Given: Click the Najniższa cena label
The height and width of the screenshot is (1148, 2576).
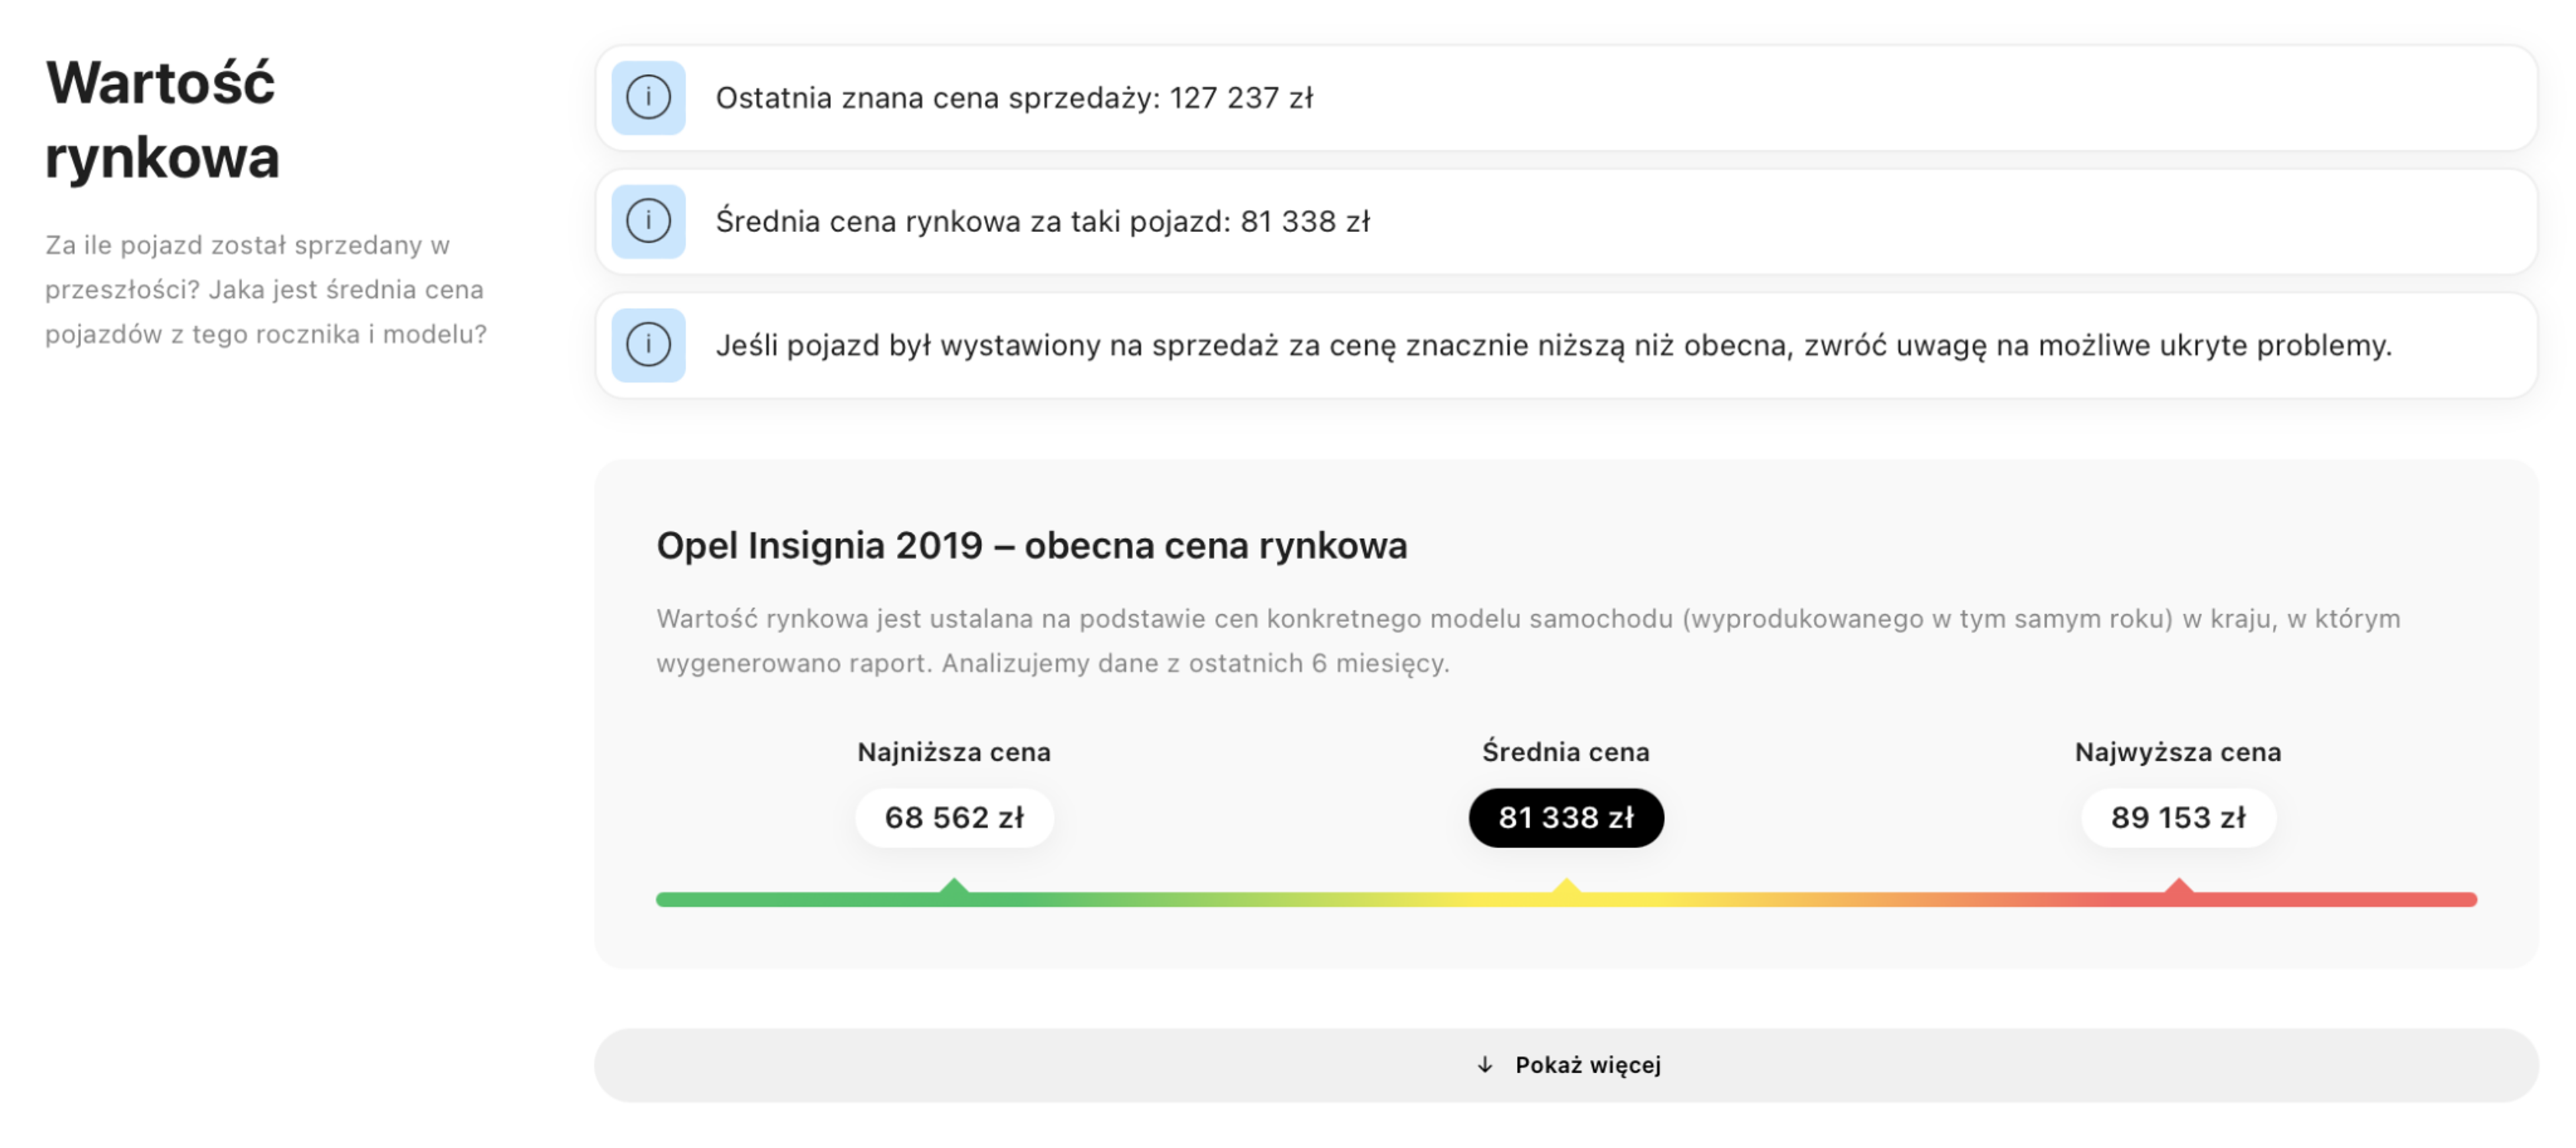Looking at the screenshot, I should tap(954, 752).
